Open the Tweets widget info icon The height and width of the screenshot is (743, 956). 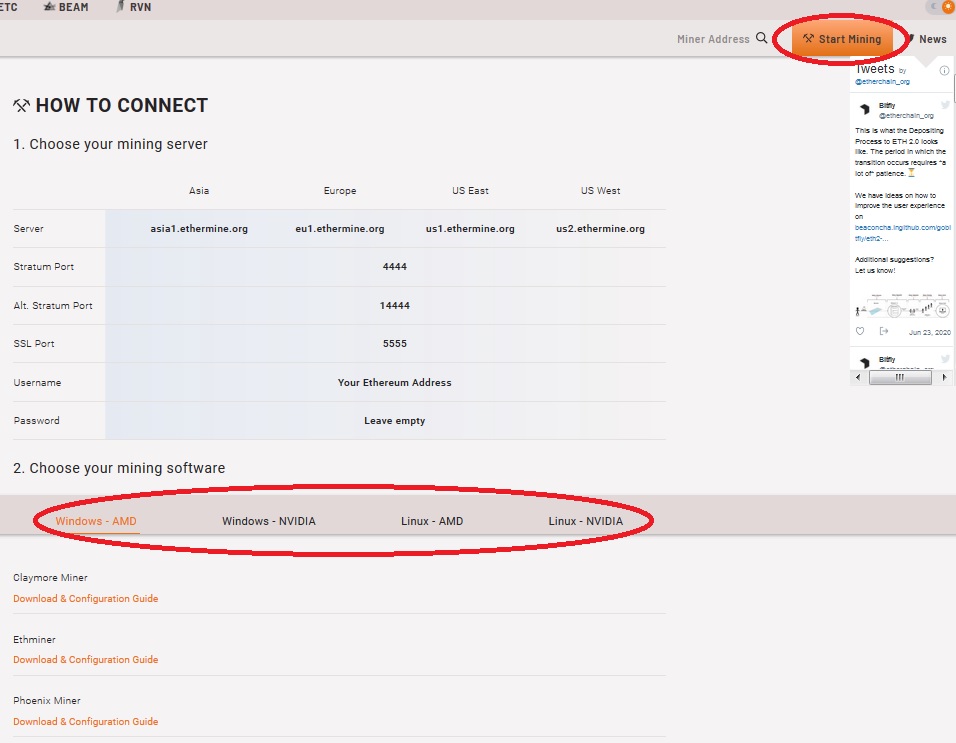pyautogui.click(x=944, y=71)
